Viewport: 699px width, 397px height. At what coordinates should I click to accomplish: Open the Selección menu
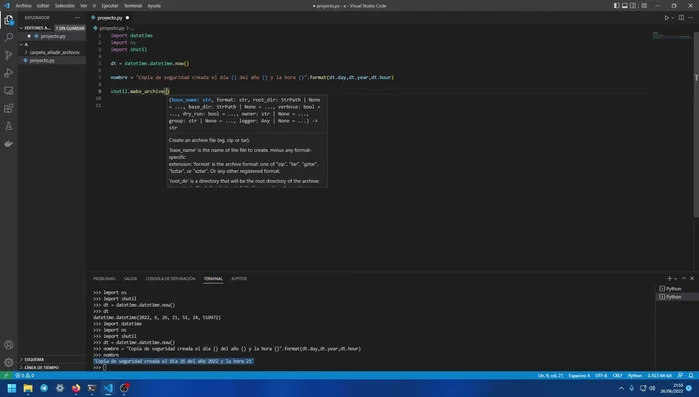pos(65,6)
